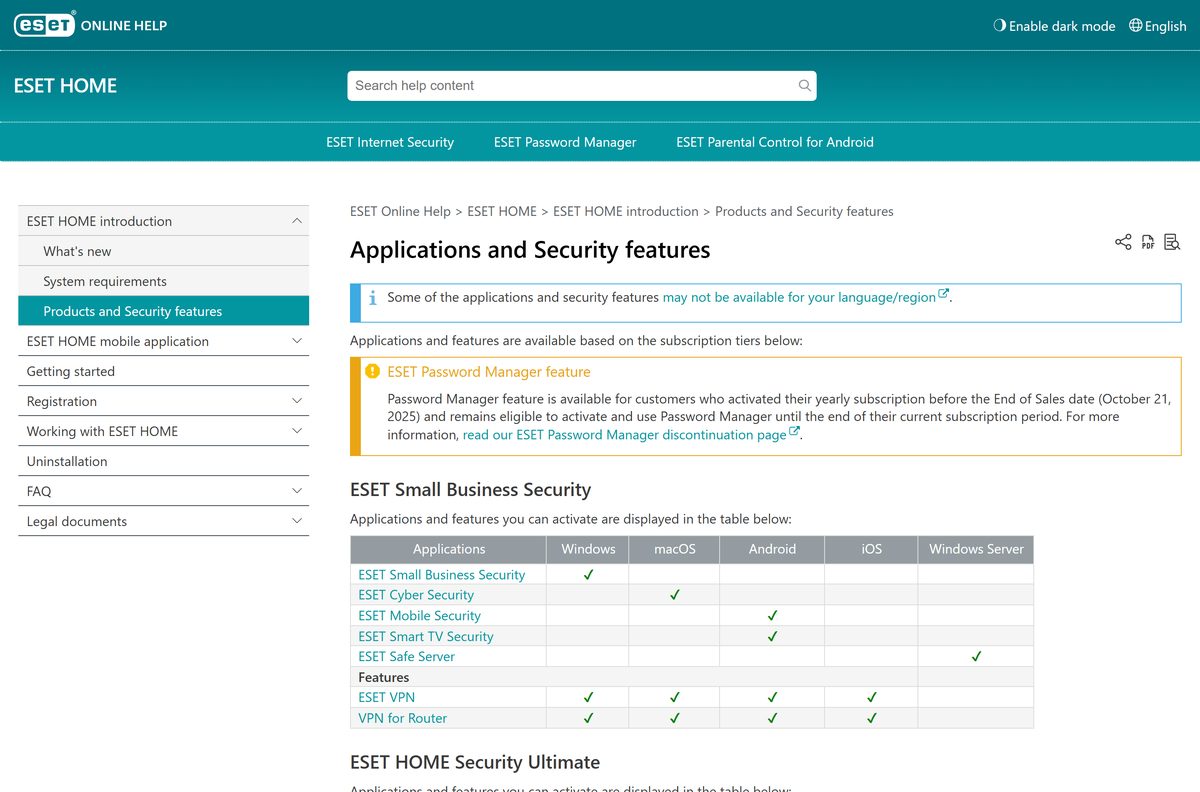Click the info icon in the blue note
Image resolution: width=1200 pixels, height=792 pixels.
click(372, 298)
